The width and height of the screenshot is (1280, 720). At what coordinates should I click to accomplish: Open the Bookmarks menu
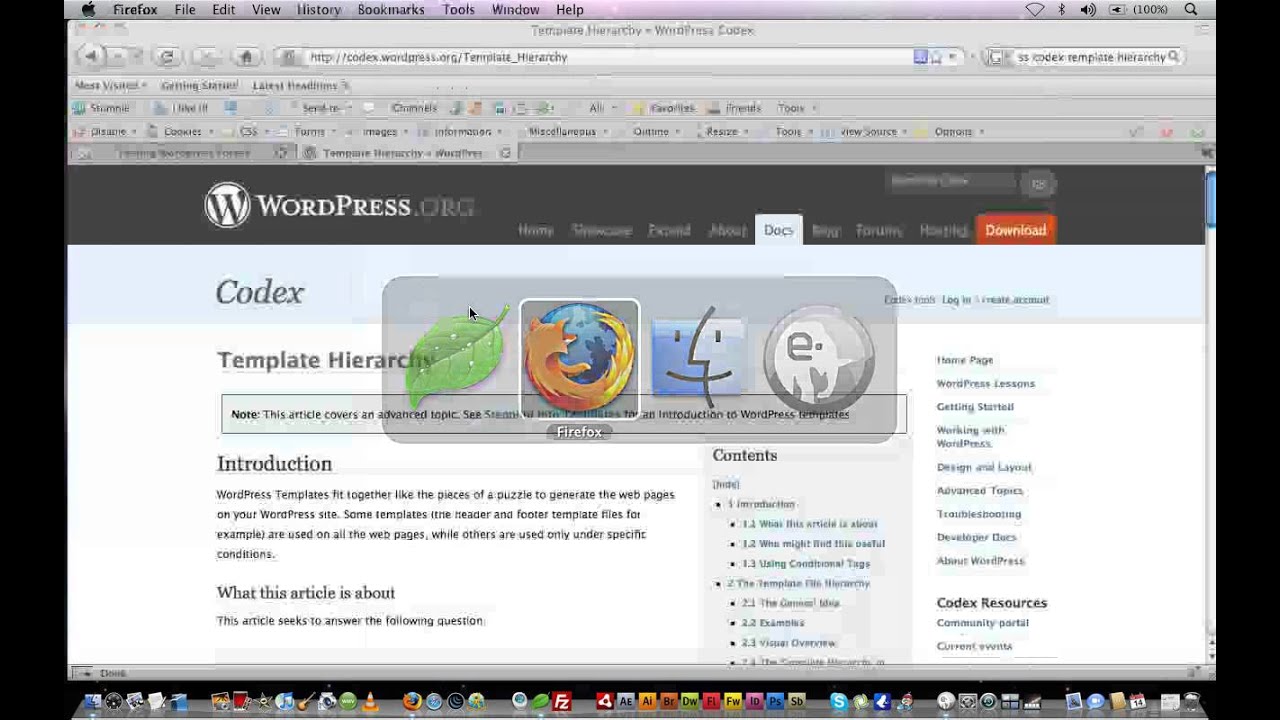pyautogui.click(x=391, y=9)
